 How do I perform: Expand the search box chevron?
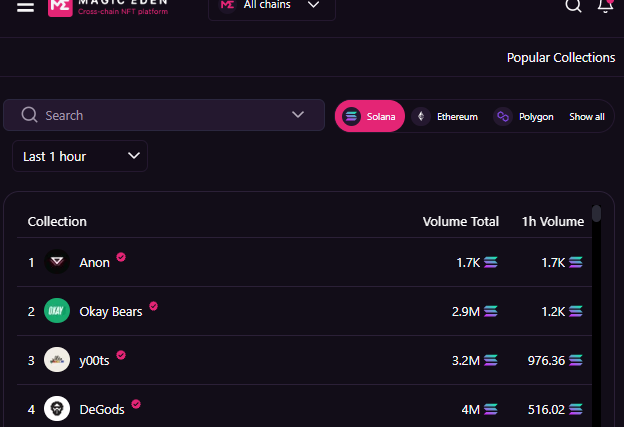[x=298, y=115]
